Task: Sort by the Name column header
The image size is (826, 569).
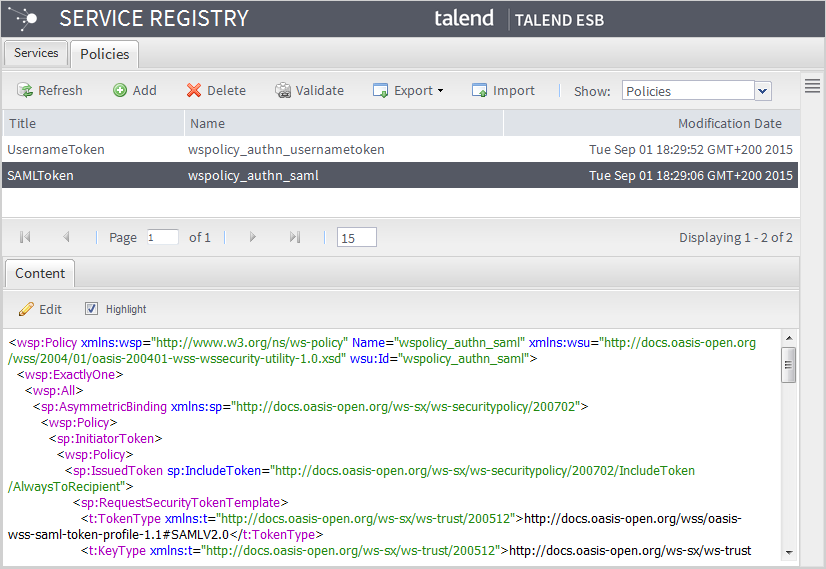Action: click(344, 123)
